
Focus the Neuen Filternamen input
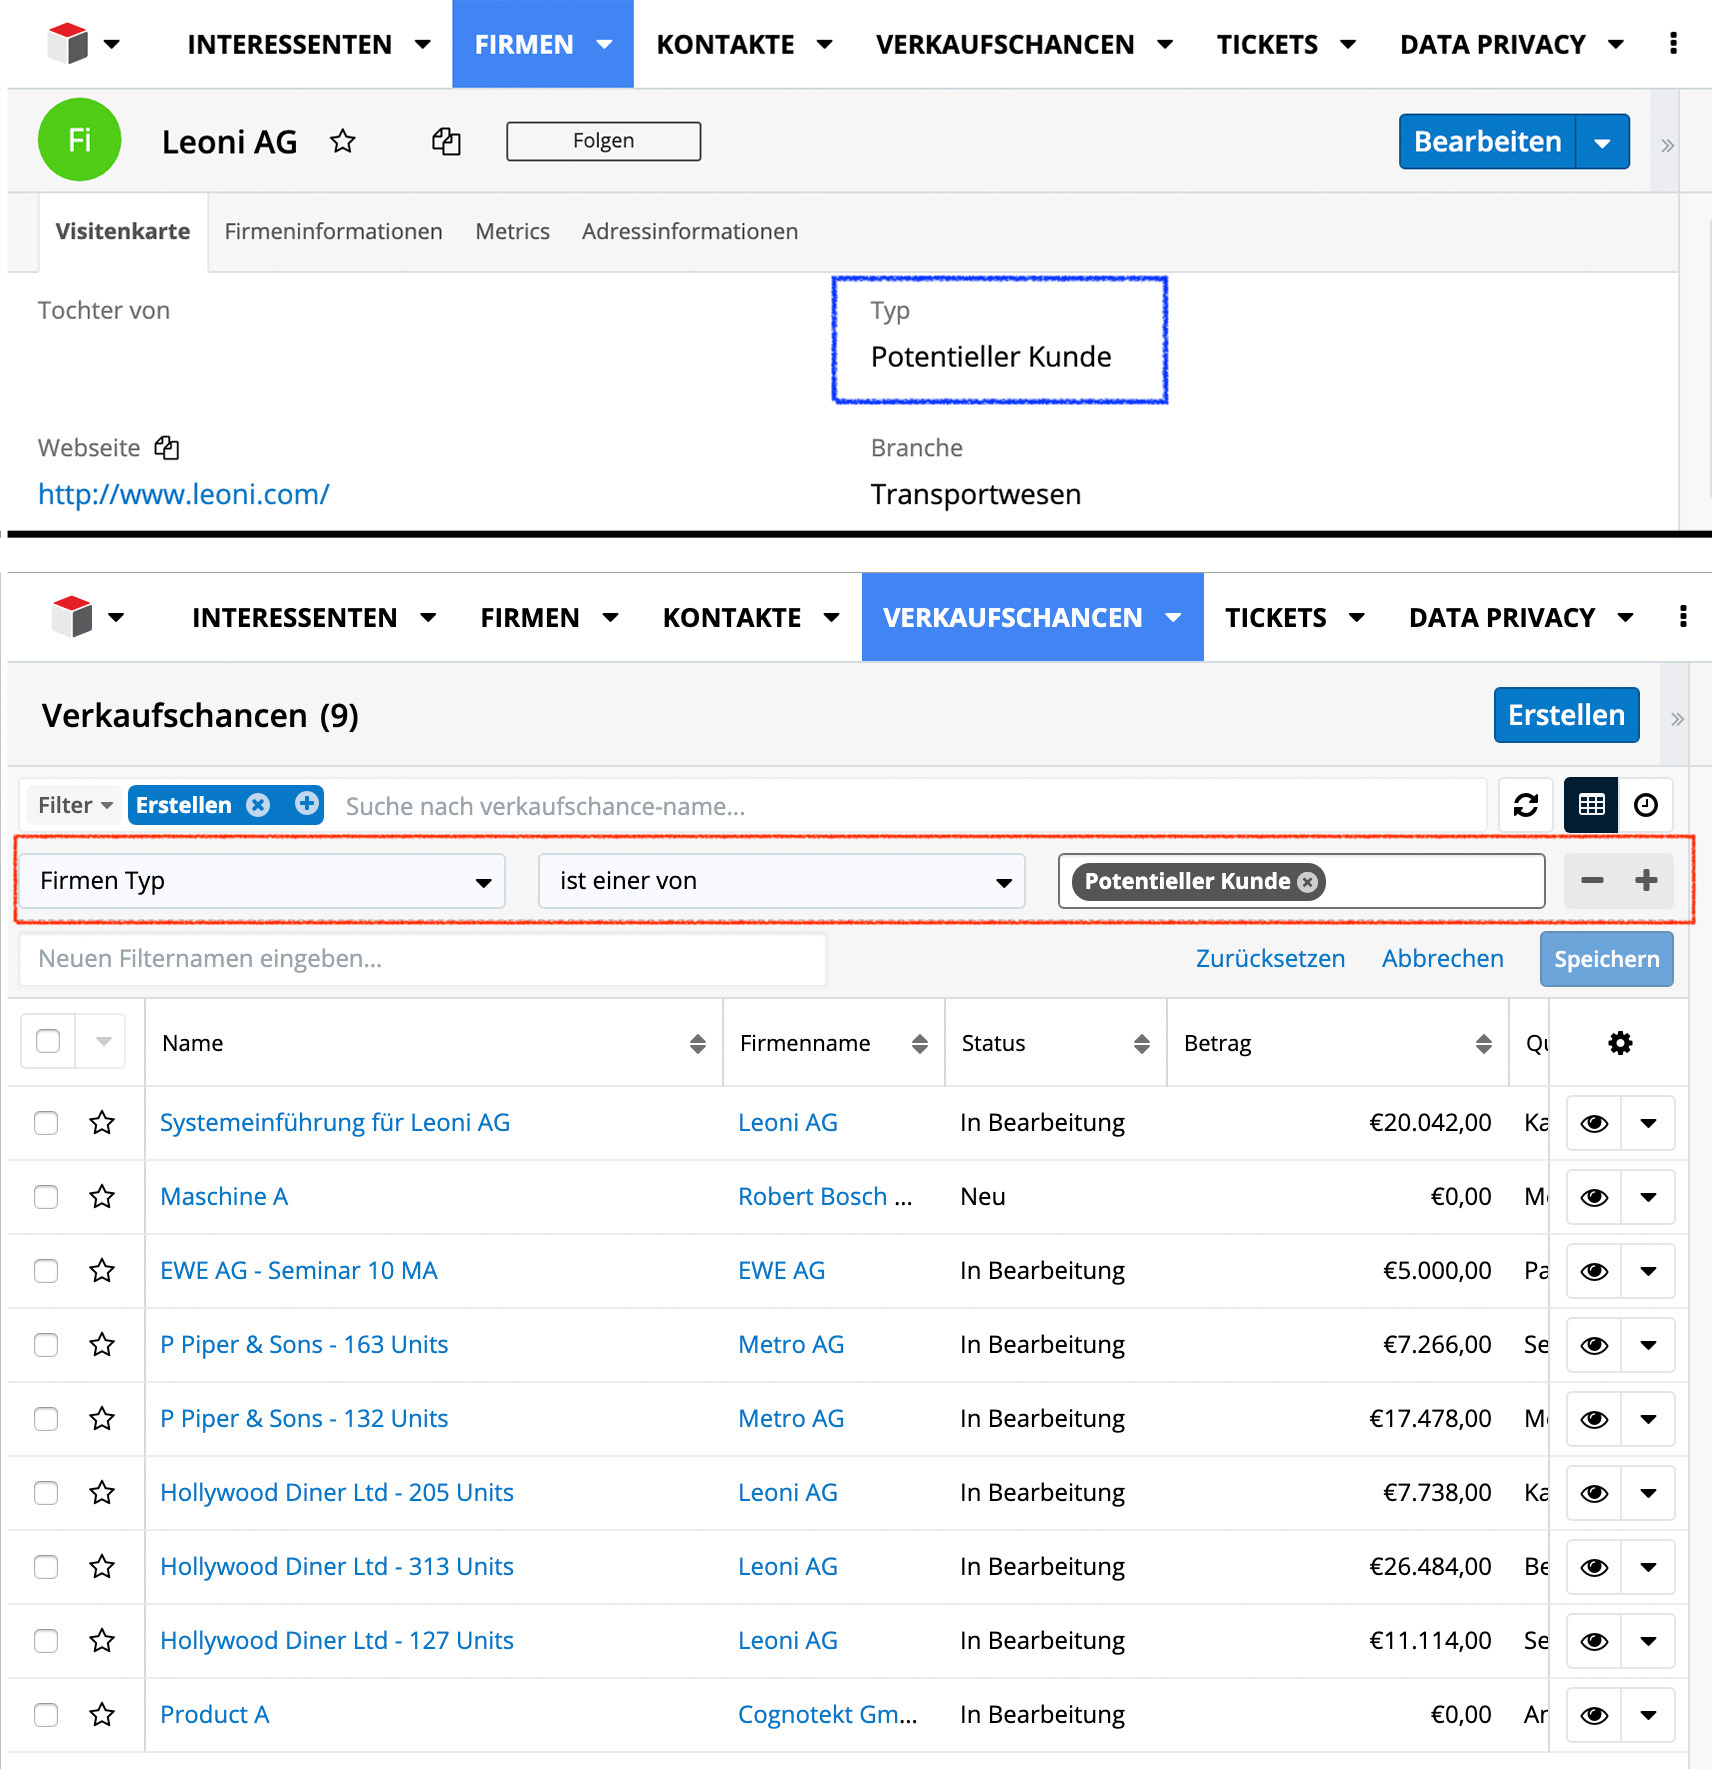(x=423, y=959)
